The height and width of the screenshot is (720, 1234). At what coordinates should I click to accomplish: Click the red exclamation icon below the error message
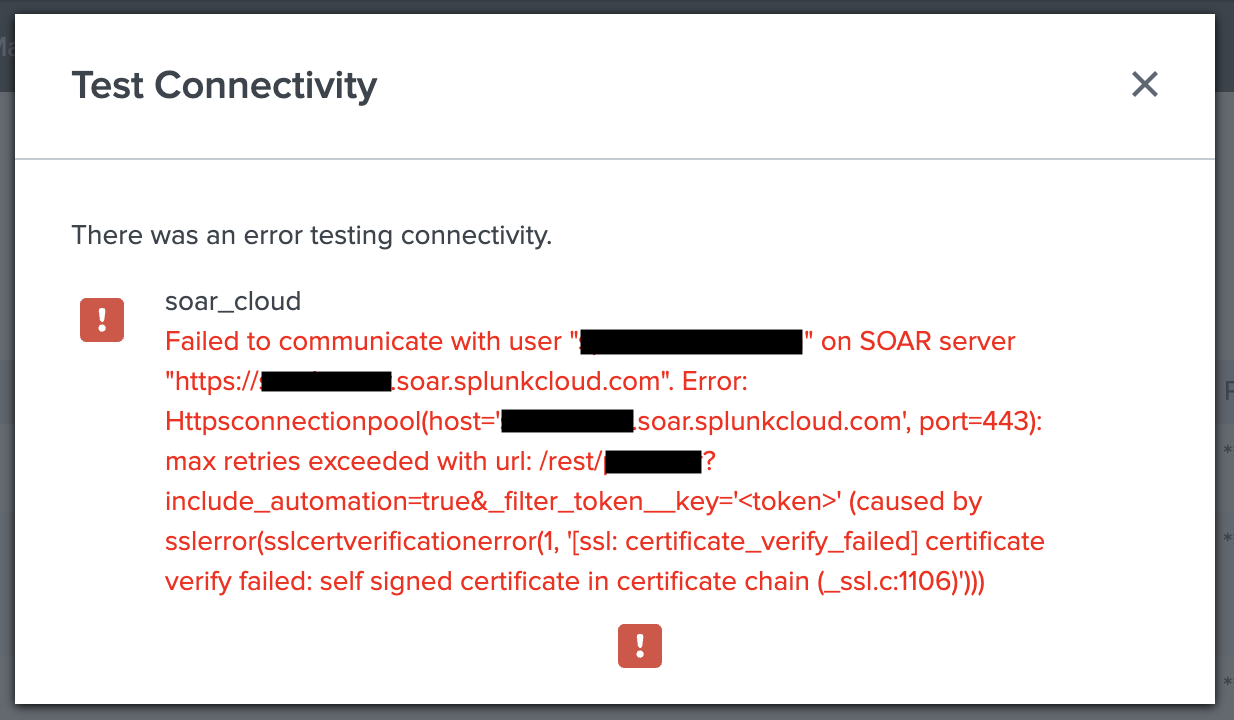(x=640, y=646)
